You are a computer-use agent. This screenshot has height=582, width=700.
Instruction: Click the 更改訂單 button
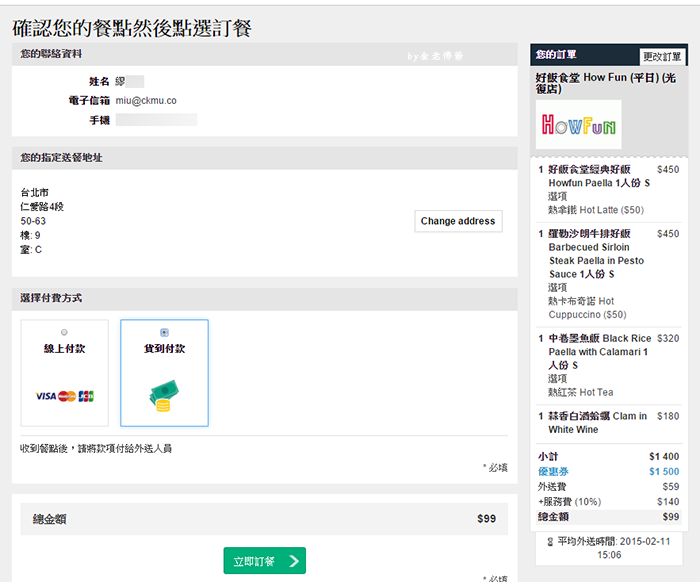(x=662, y=57)
